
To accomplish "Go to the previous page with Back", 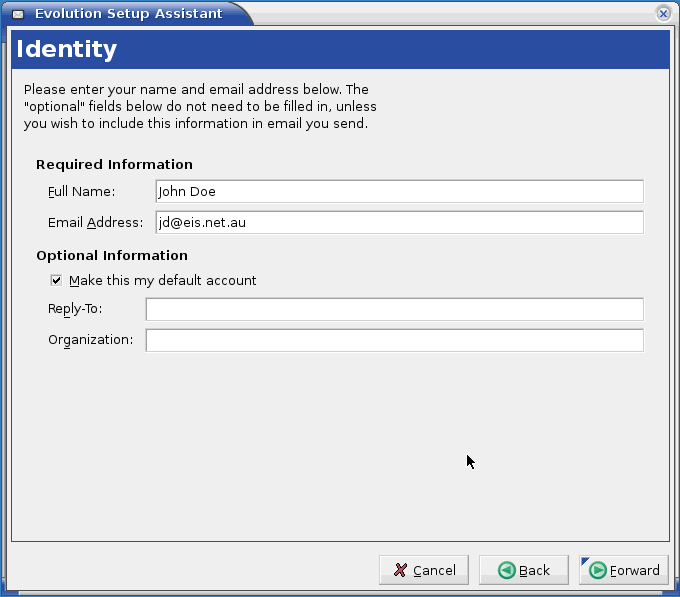I will coord(523,570).
